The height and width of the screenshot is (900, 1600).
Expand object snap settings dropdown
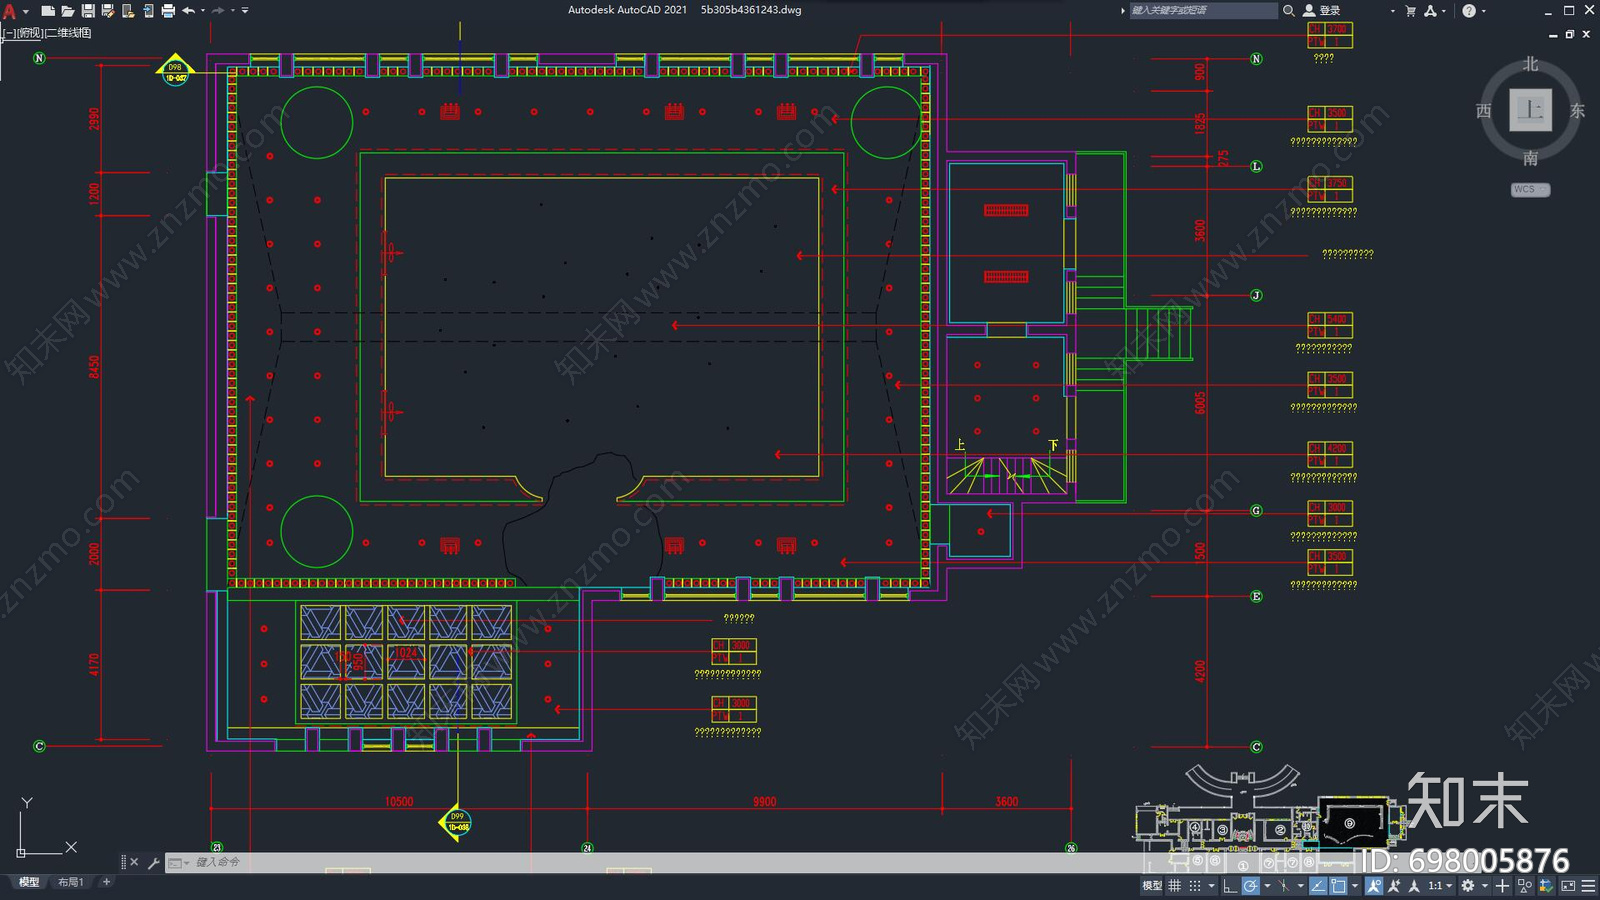[x=1355, y=886]
